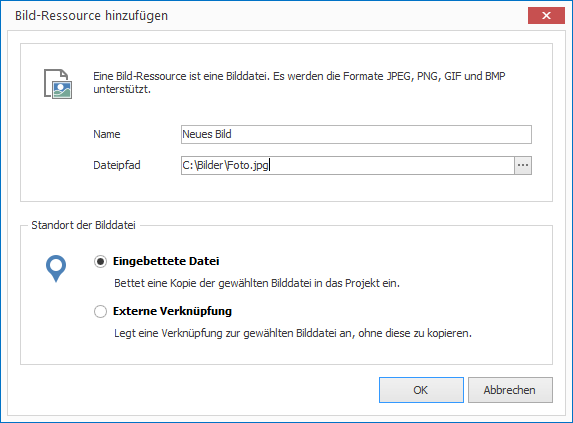Screen dimensions: 573x423
Task: Open file browser with the ellipsis button
Action: [x=523, y=165]
